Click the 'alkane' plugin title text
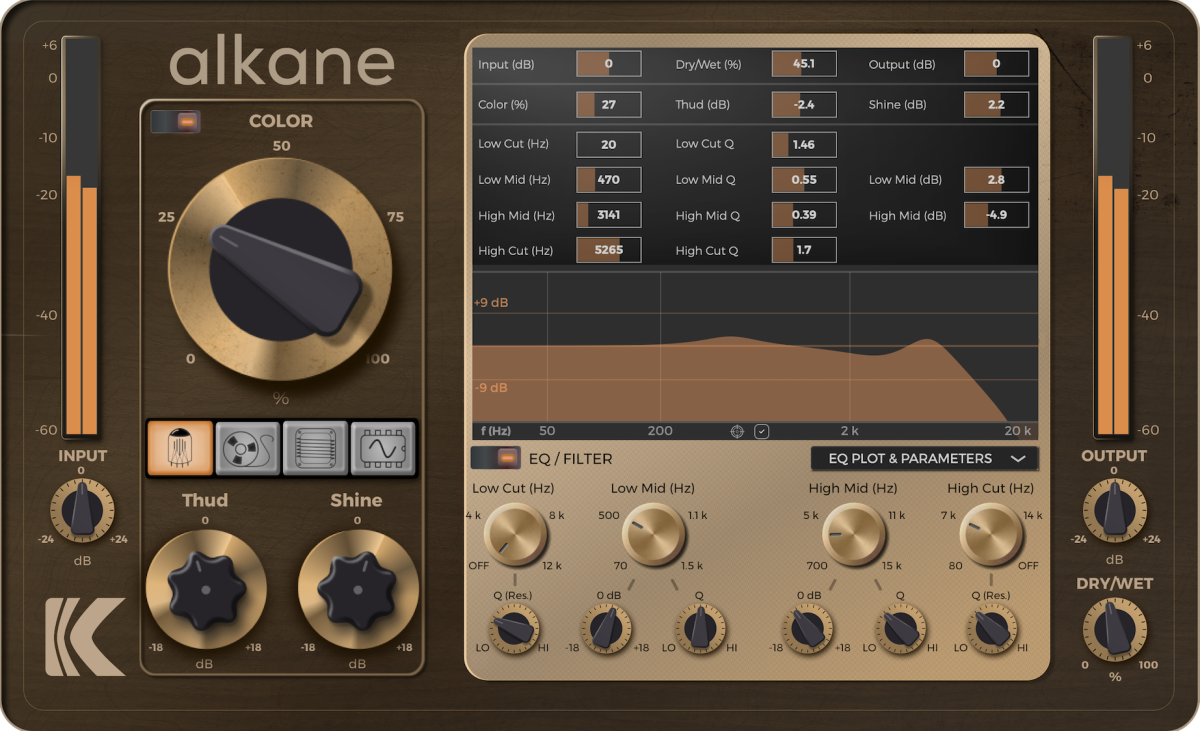The image size is (1200, 731). click(282, 62)
